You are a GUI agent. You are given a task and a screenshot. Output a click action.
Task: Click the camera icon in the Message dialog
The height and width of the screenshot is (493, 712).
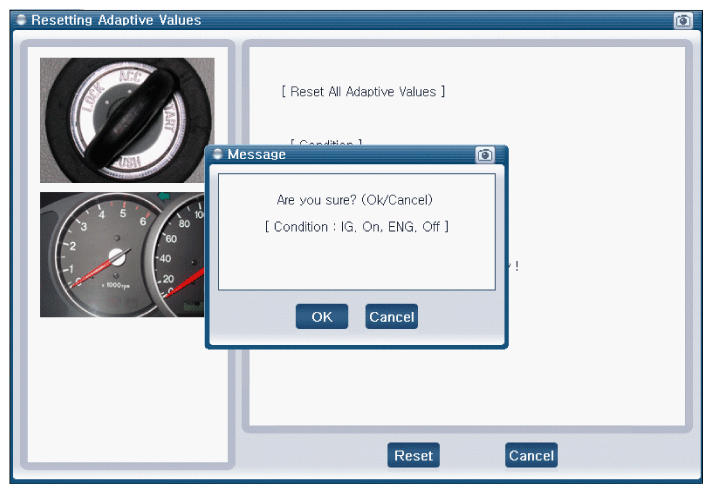point(485,155)
